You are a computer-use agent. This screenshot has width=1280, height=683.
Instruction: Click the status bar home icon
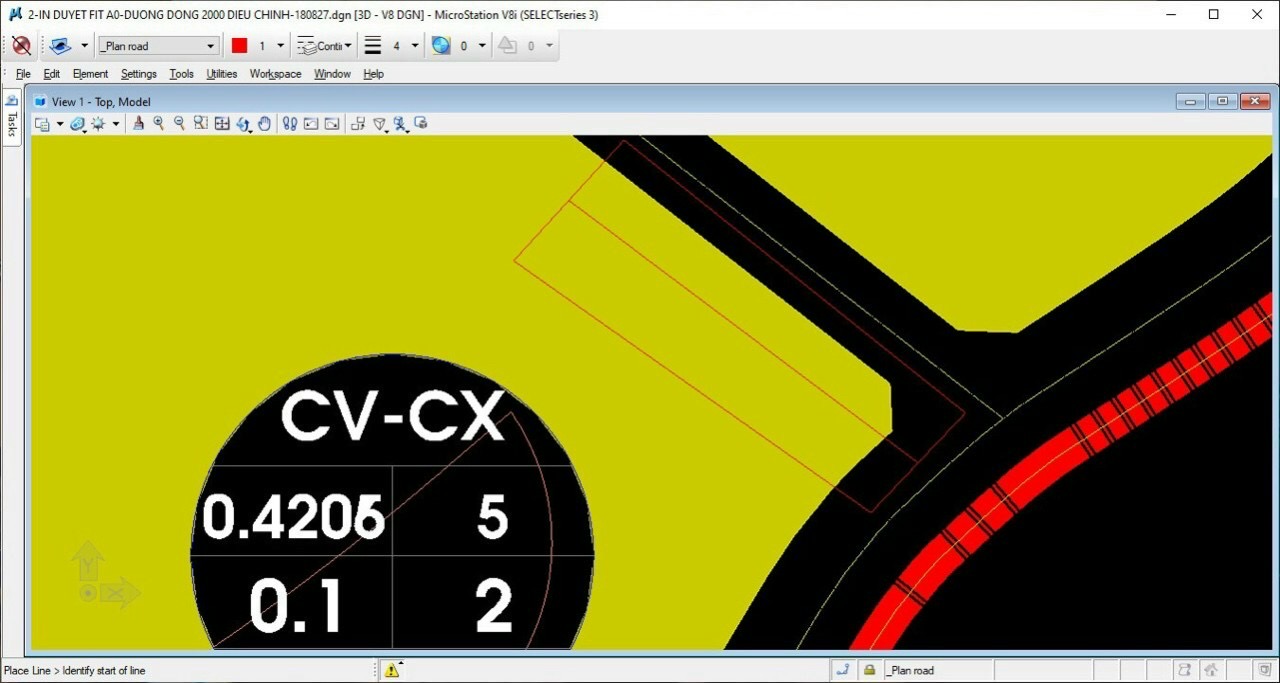(x=1211, y=670)
